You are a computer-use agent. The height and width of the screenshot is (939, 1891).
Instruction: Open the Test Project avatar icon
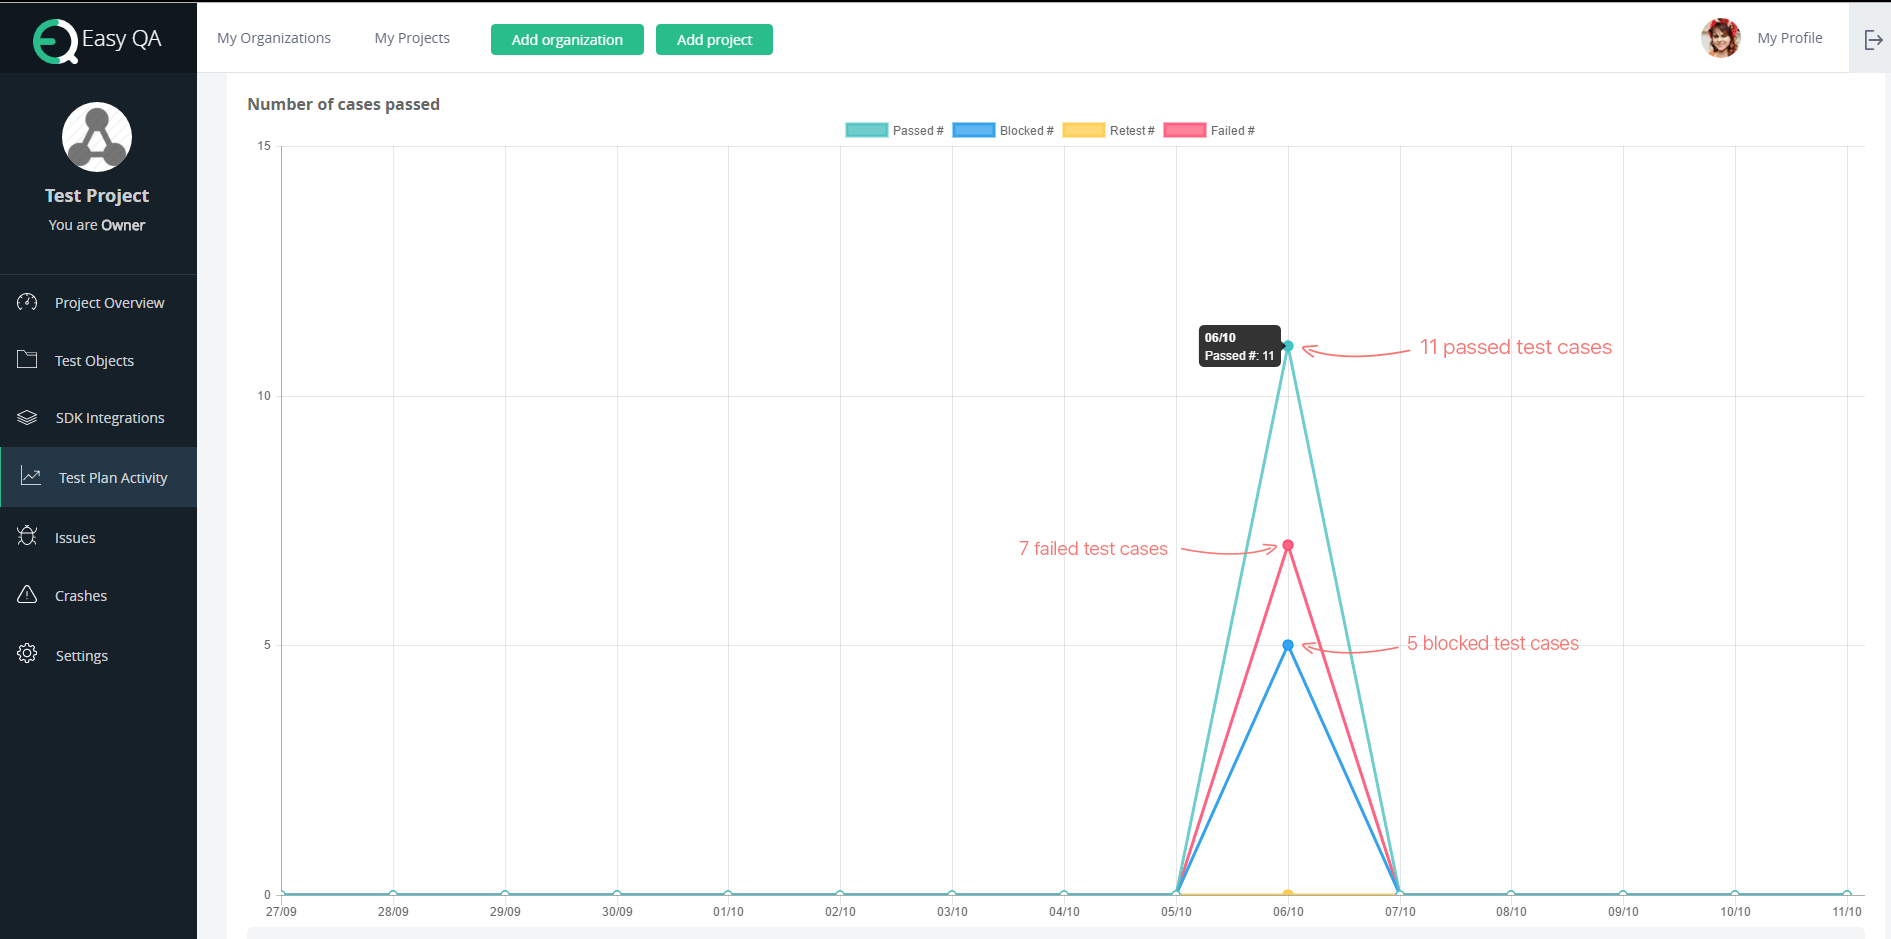pyautogui.click(x=97, y=137)
